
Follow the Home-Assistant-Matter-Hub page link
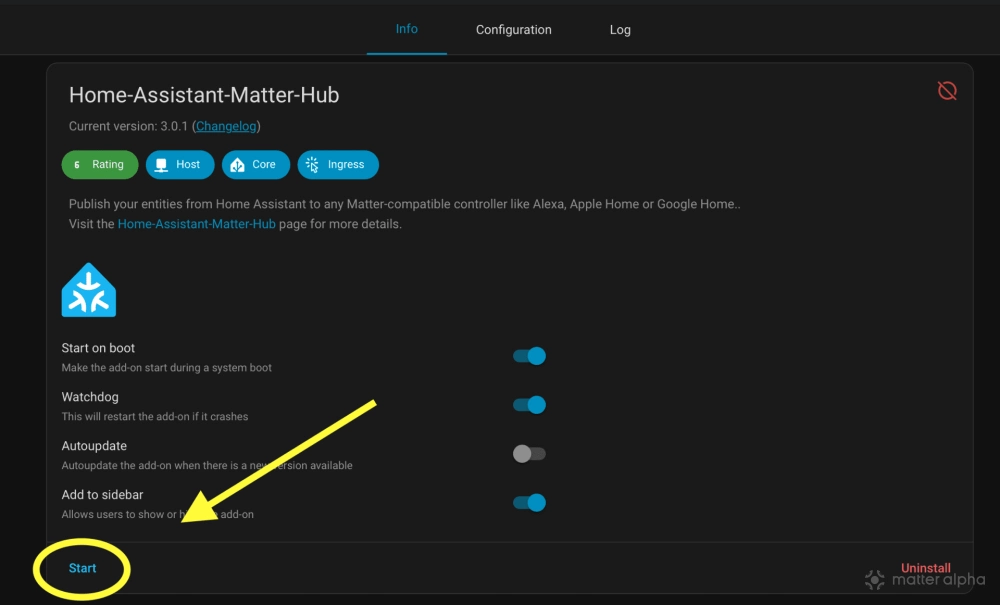pos(197,224)
